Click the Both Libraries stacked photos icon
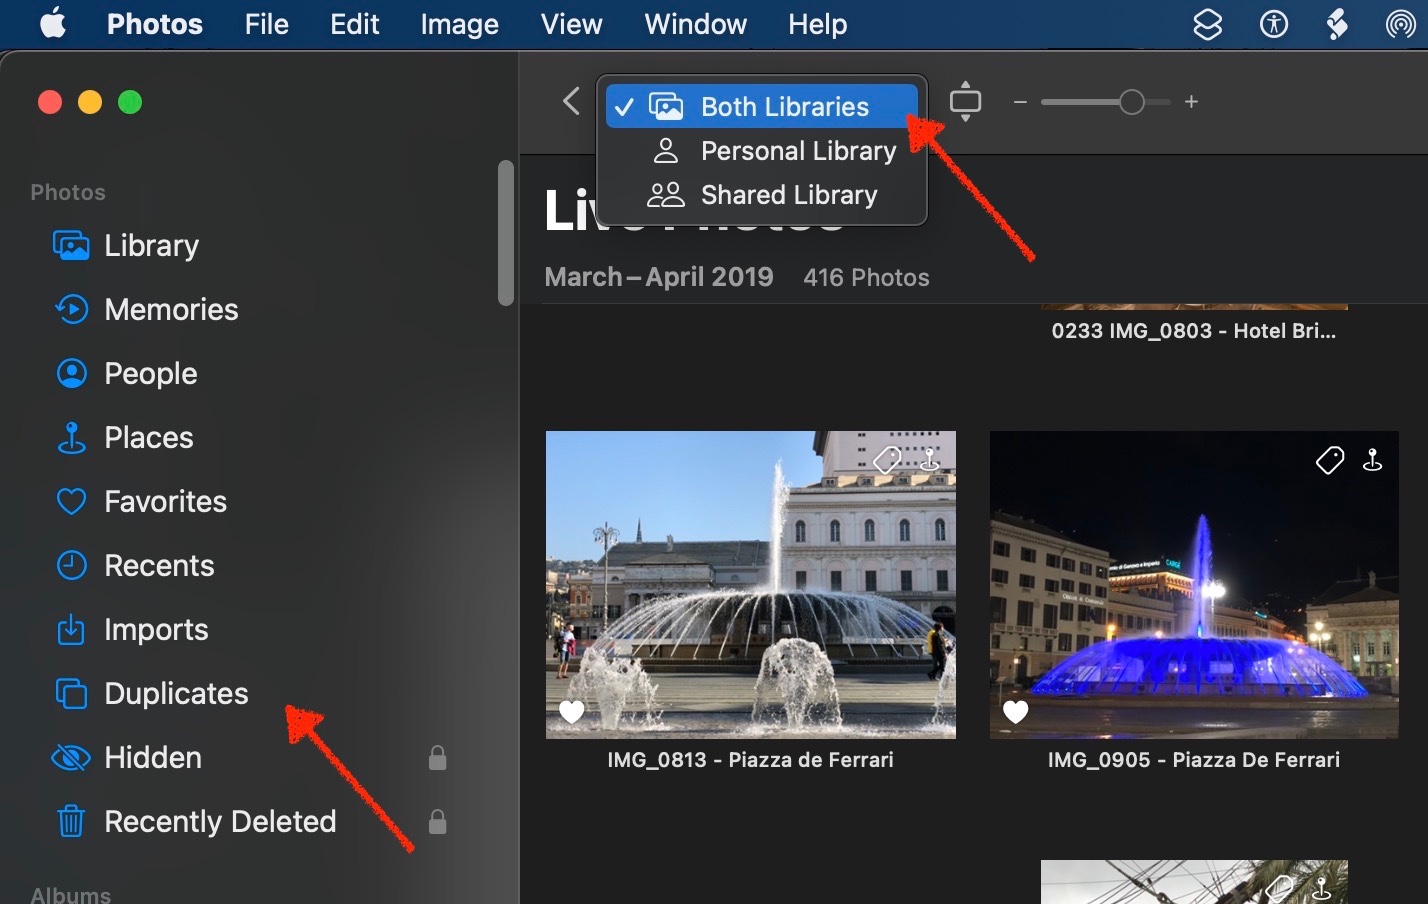This screenshot has width=1428, height=904. [x=666, y=106]
